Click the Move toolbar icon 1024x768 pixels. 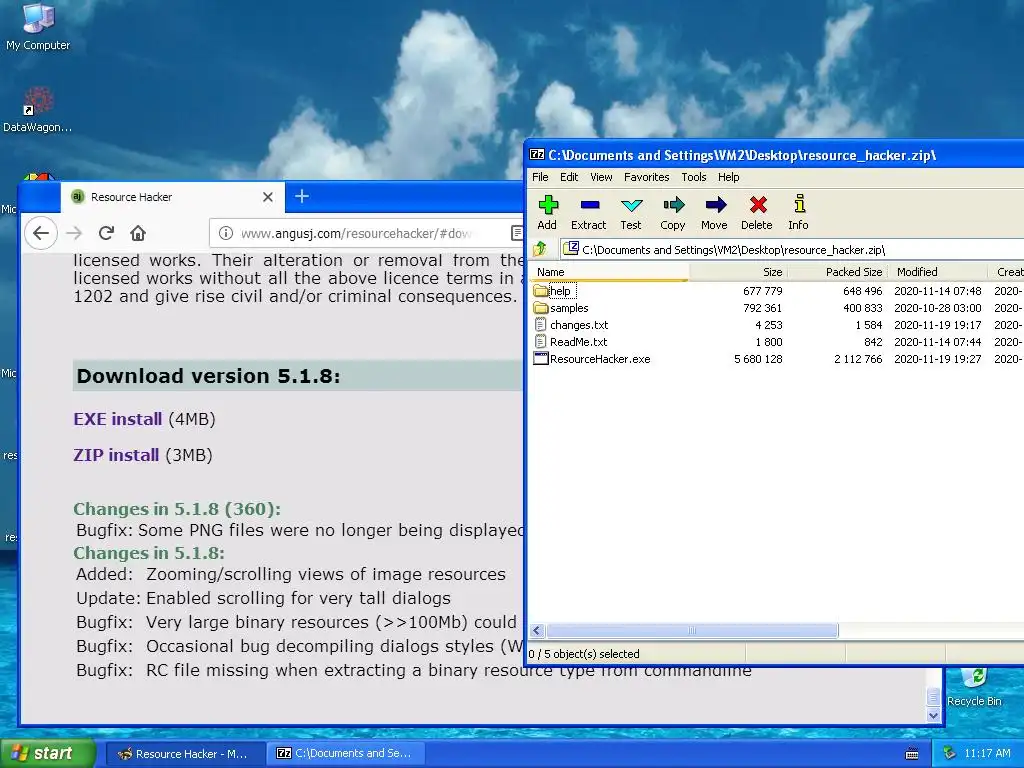[x=714, y=212]
